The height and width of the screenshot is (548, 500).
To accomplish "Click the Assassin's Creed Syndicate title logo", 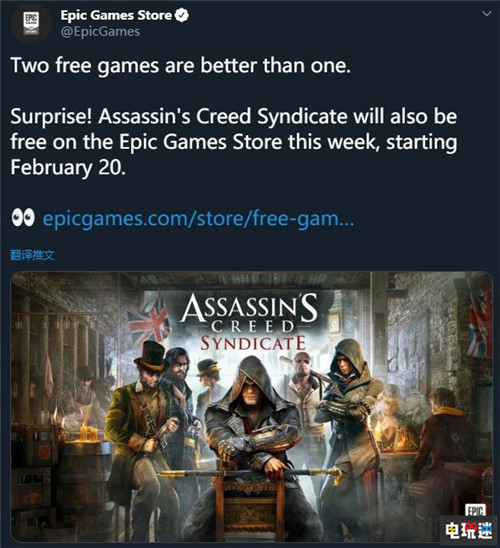I will [249, 322].
